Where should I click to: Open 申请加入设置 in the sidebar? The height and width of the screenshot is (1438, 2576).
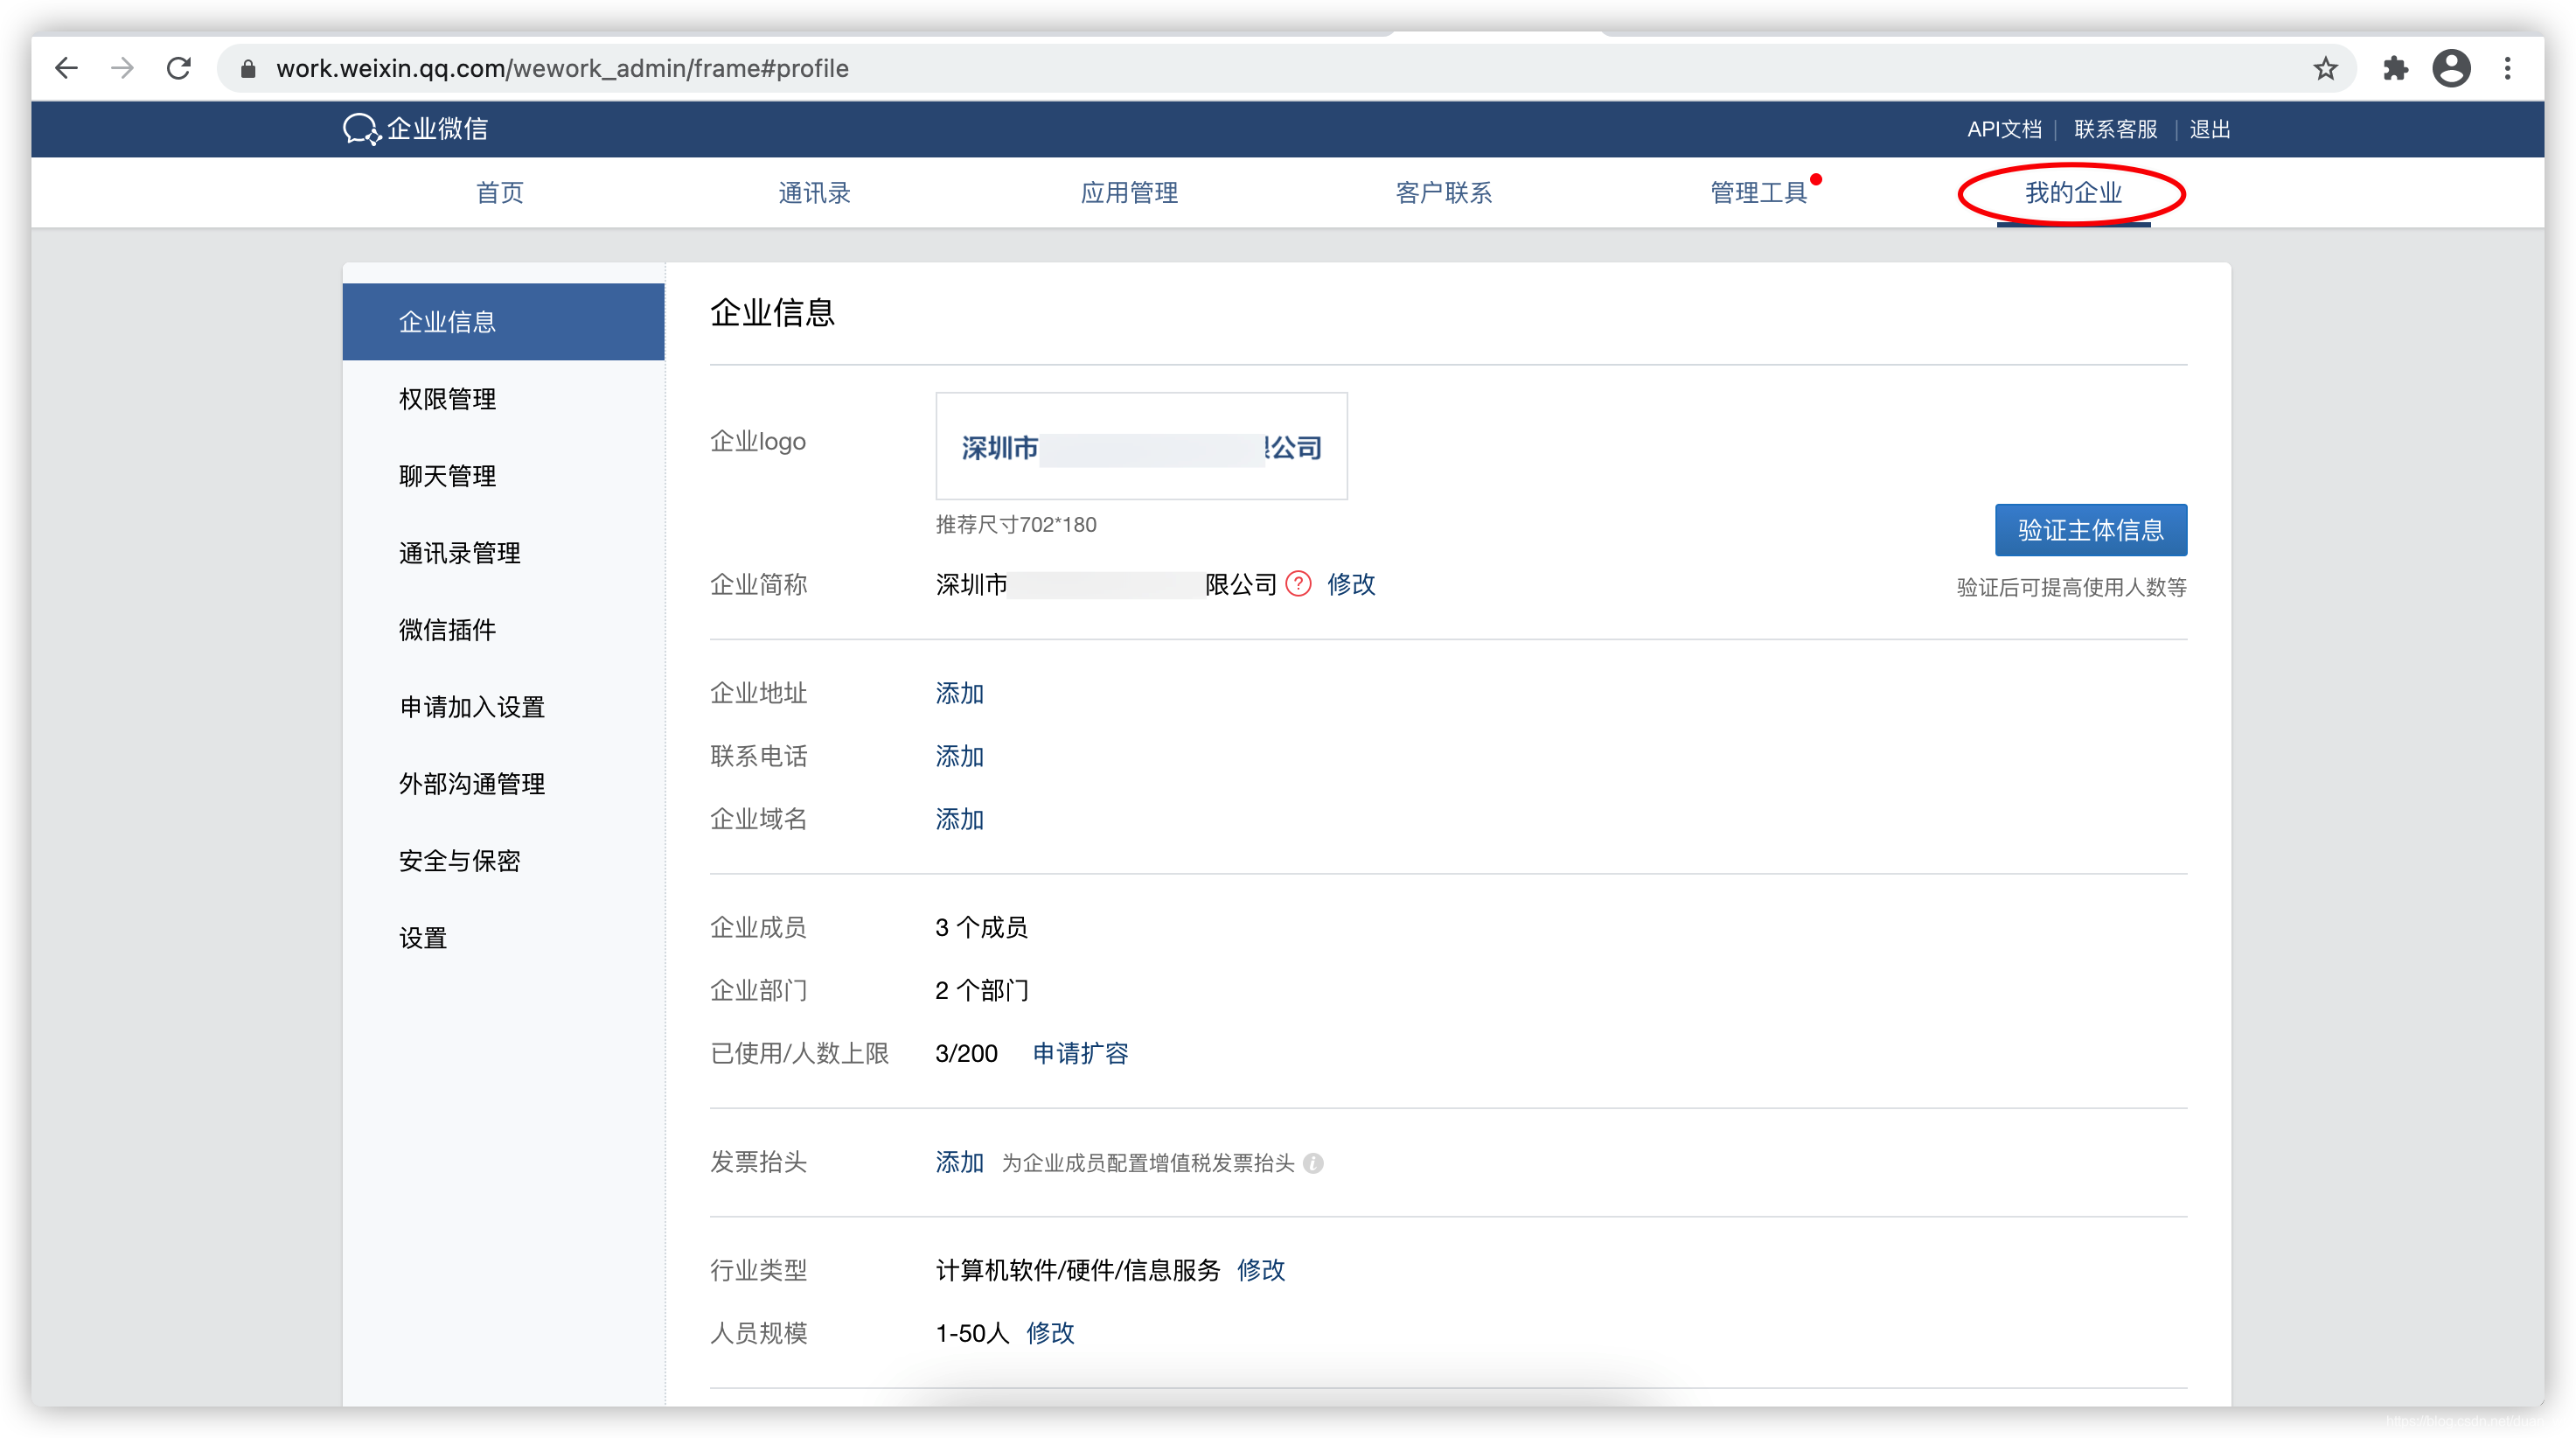[503, 707]
